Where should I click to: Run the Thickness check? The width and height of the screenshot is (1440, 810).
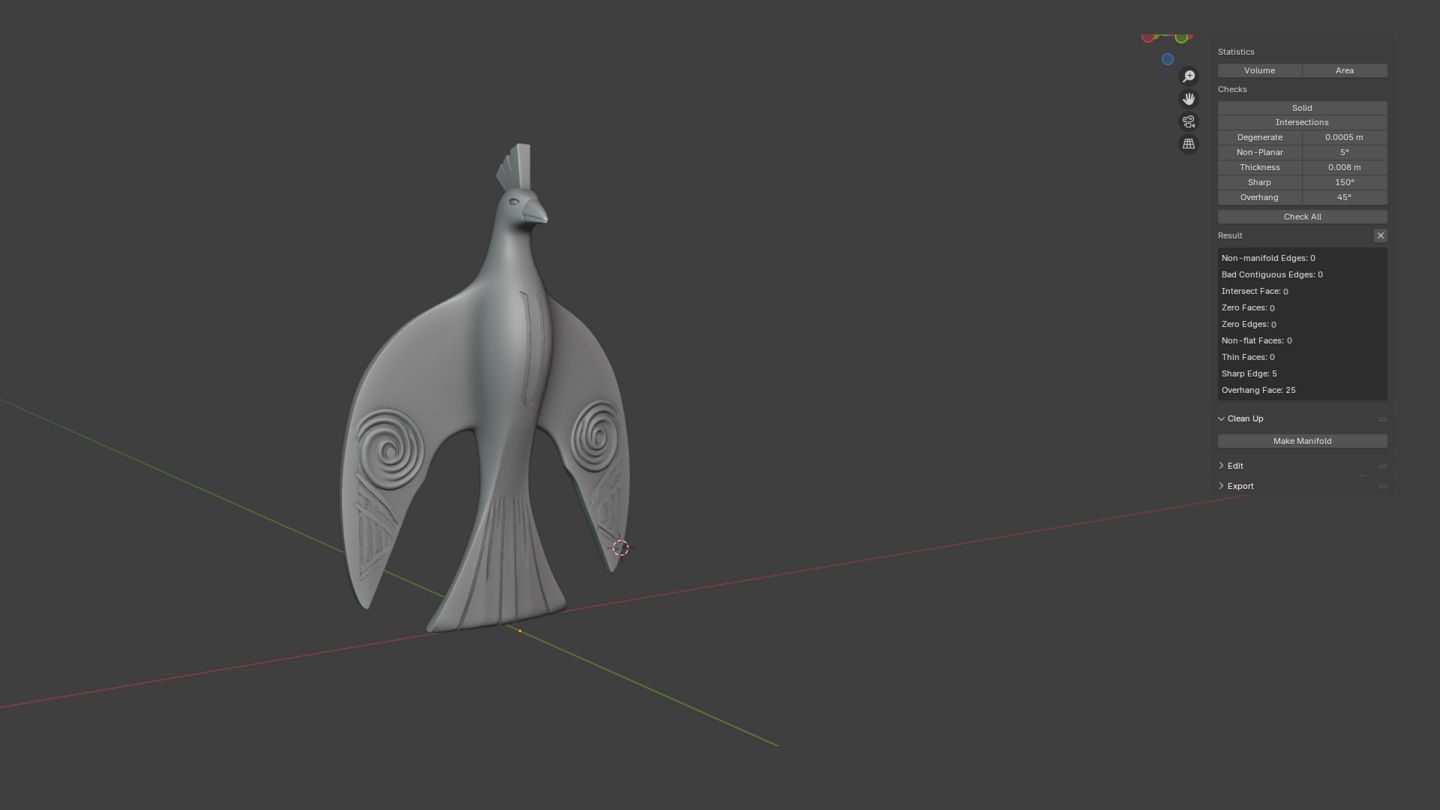[1260, 167]
